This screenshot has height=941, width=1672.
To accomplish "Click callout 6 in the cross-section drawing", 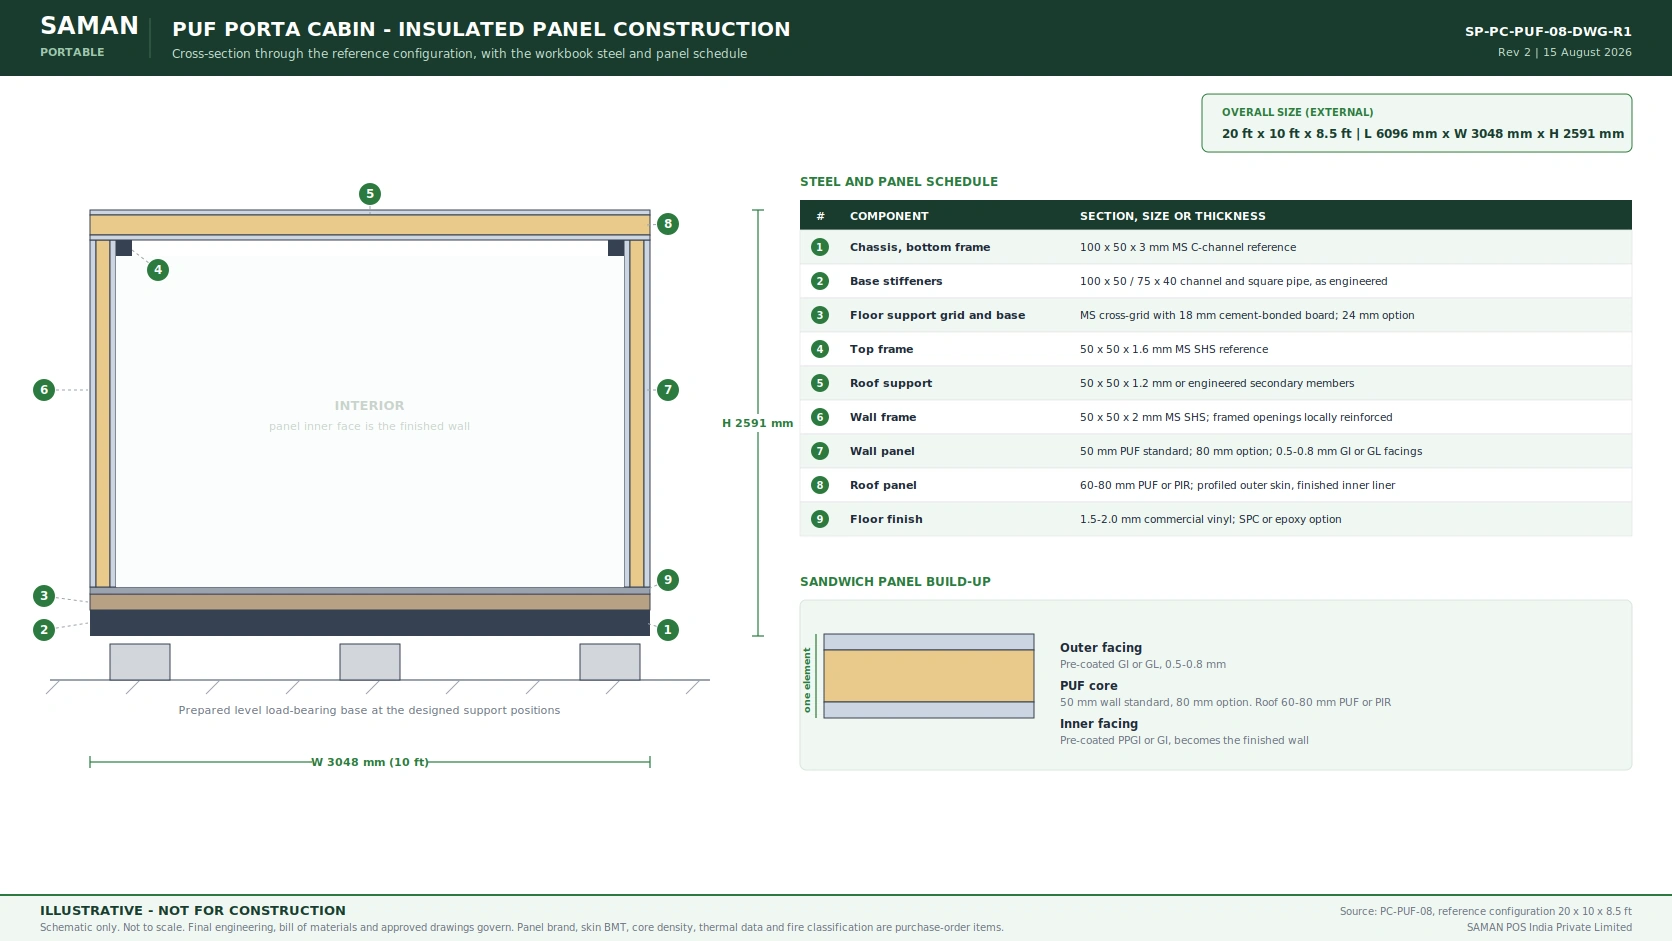I will click(x=44, y=390).
